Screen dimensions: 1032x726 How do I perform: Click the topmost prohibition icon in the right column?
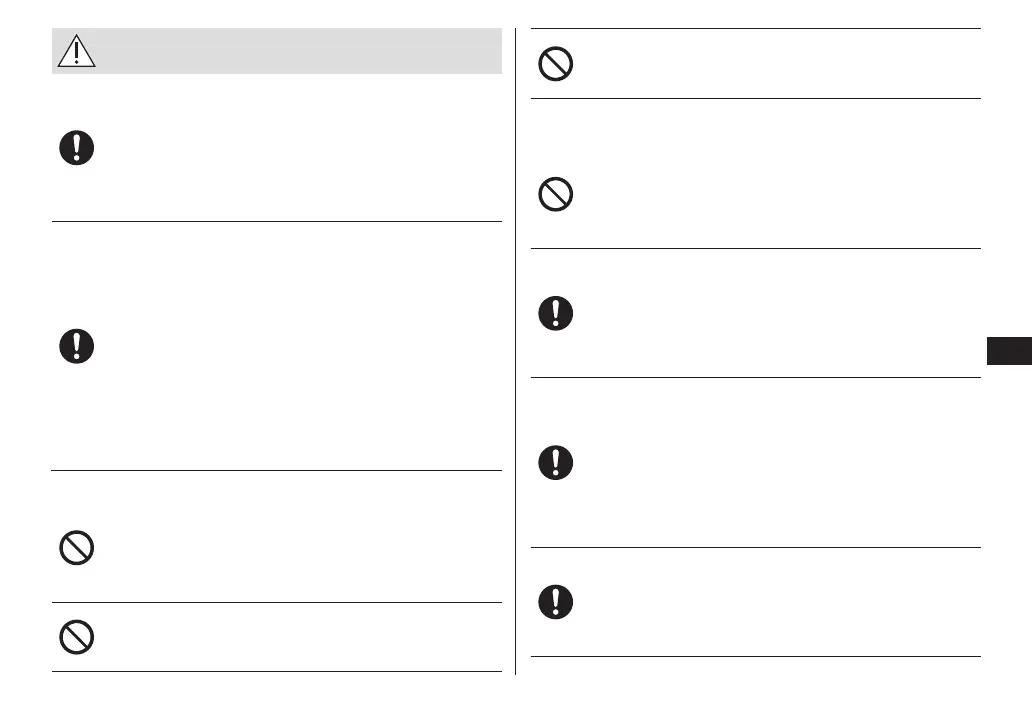pos(556,65)
